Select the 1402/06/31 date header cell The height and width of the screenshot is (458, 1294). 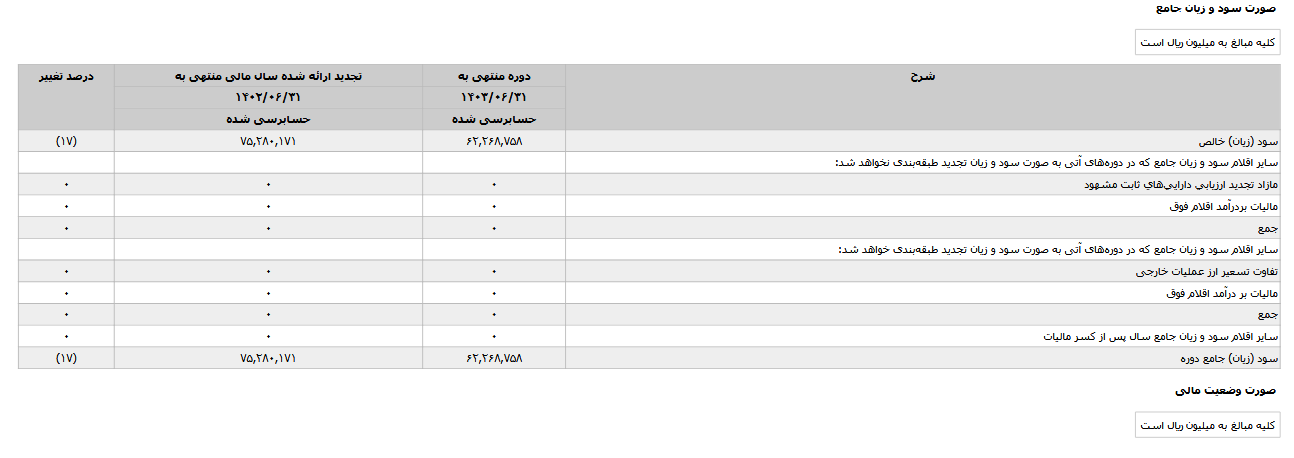pos(268,97)
